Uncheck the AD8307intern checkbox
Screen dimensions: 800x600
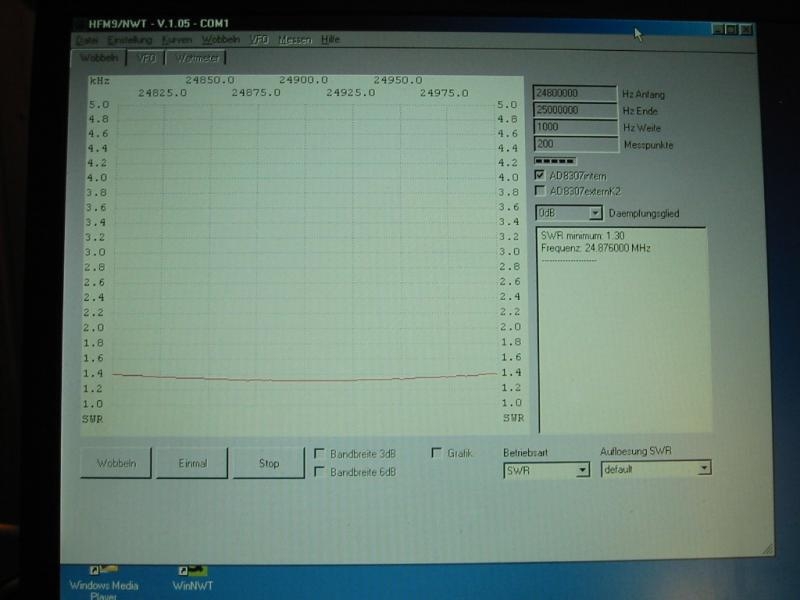point(539,175)
